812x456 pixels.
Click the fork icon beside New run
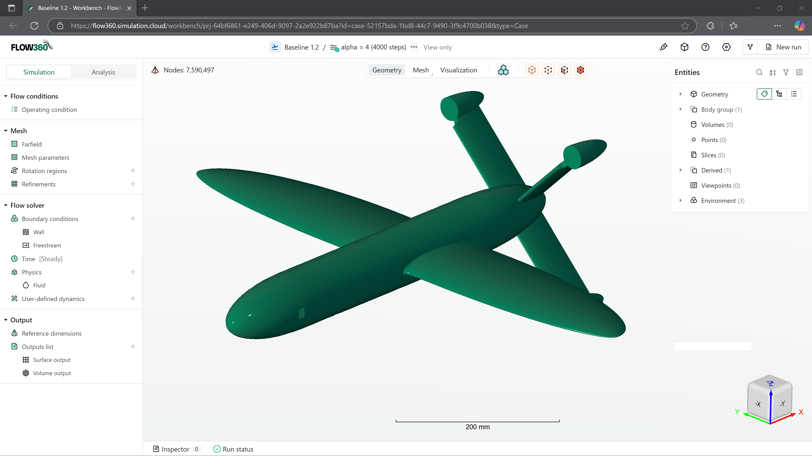pos(750,47)
